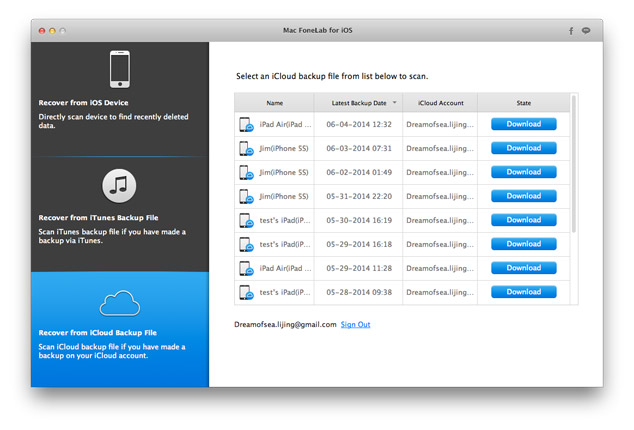Select the date 05-31-2014 22:20 cell
Viewport: 634px width, 430px height.
click(359, 196)
